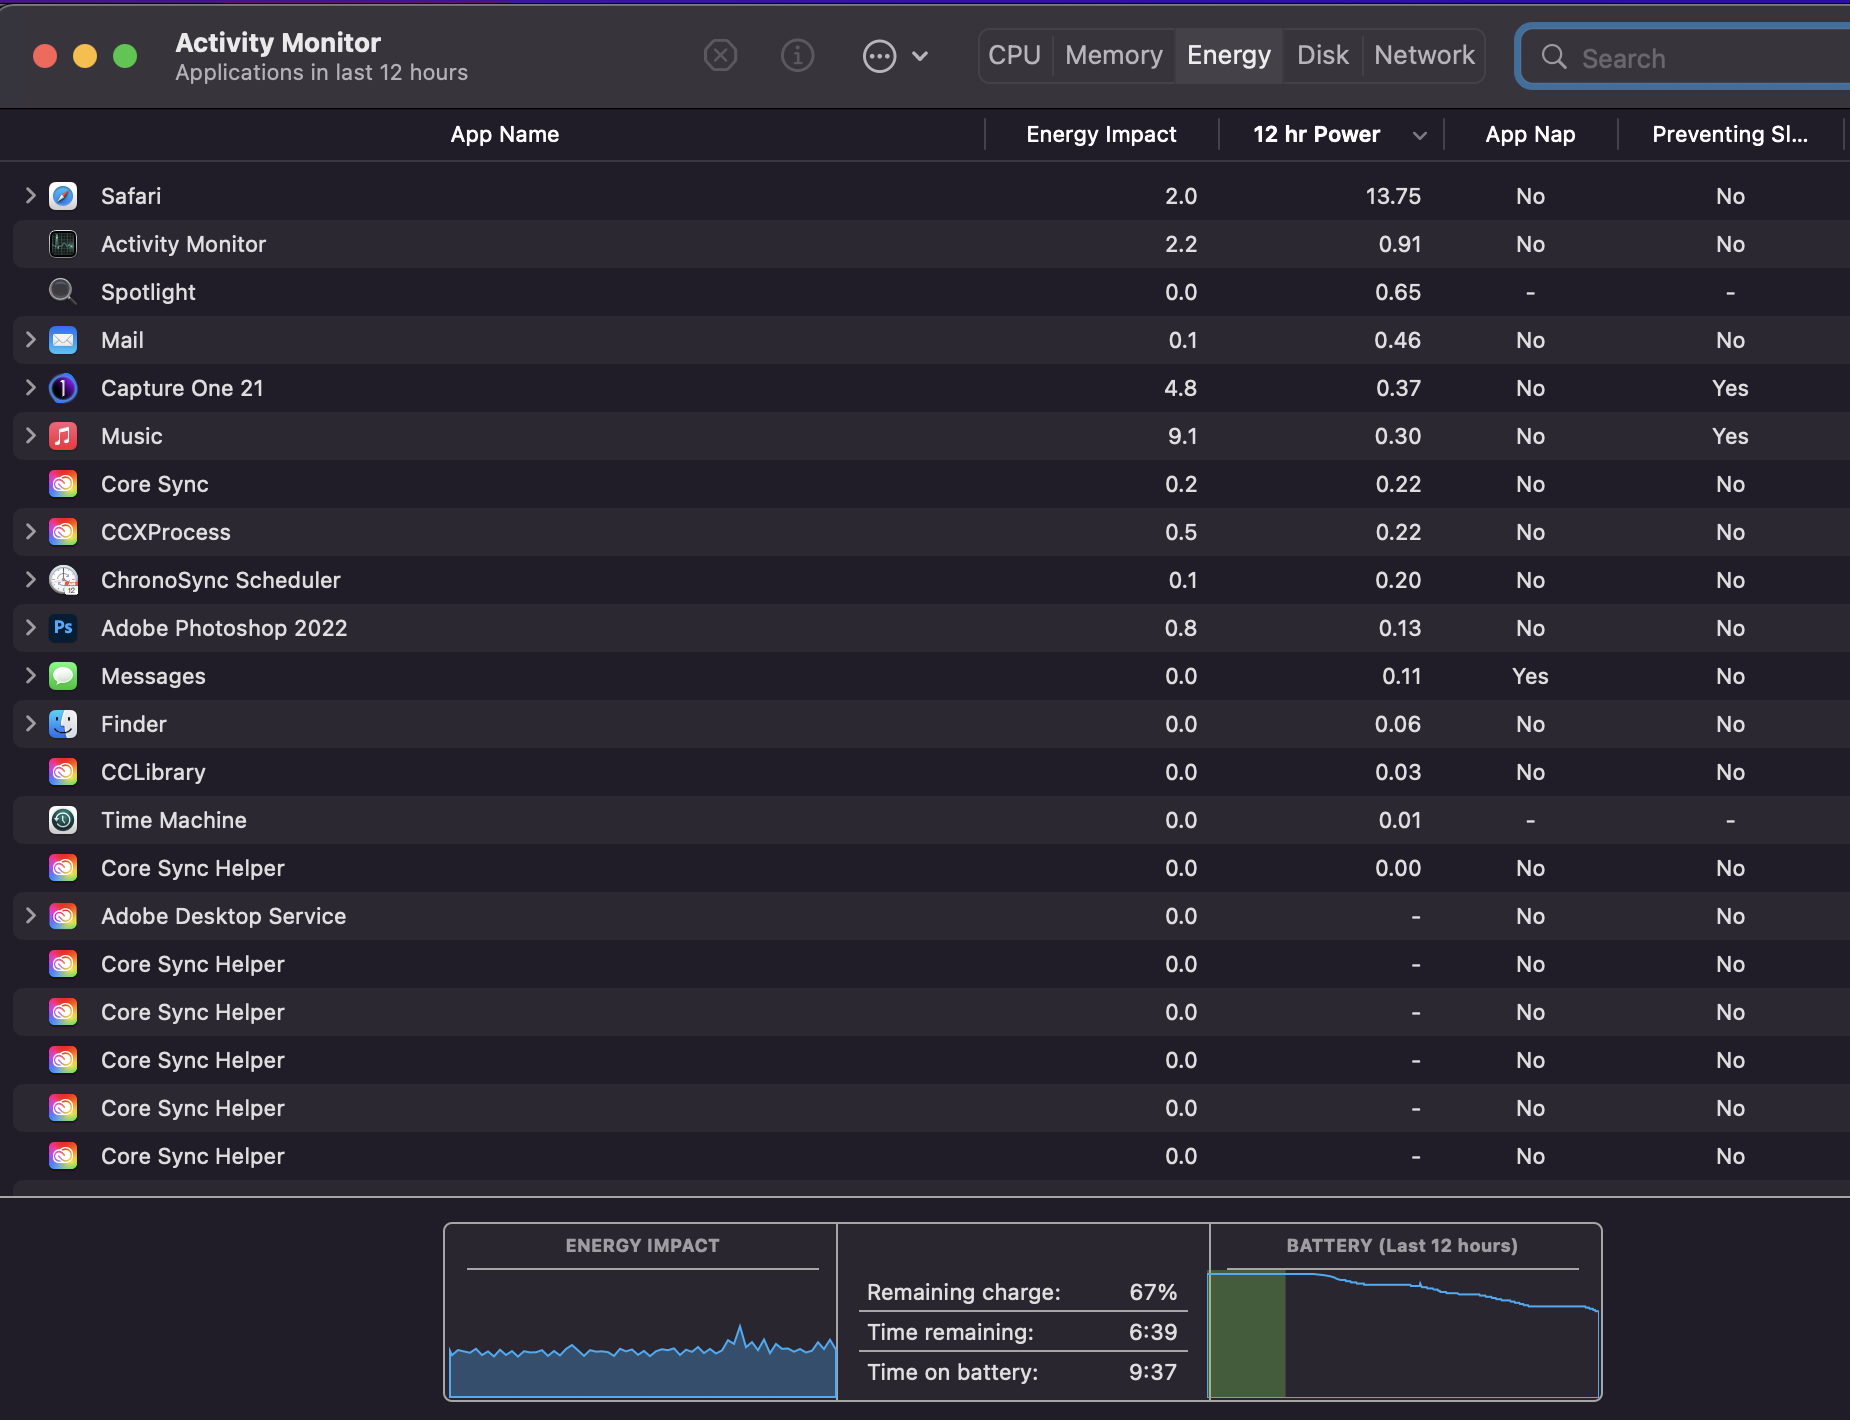Expand the Adobe Photoshop 2022 row
Viewport: 1850px width, 1420px height.
pyautogui.click(x=30, y=627)
